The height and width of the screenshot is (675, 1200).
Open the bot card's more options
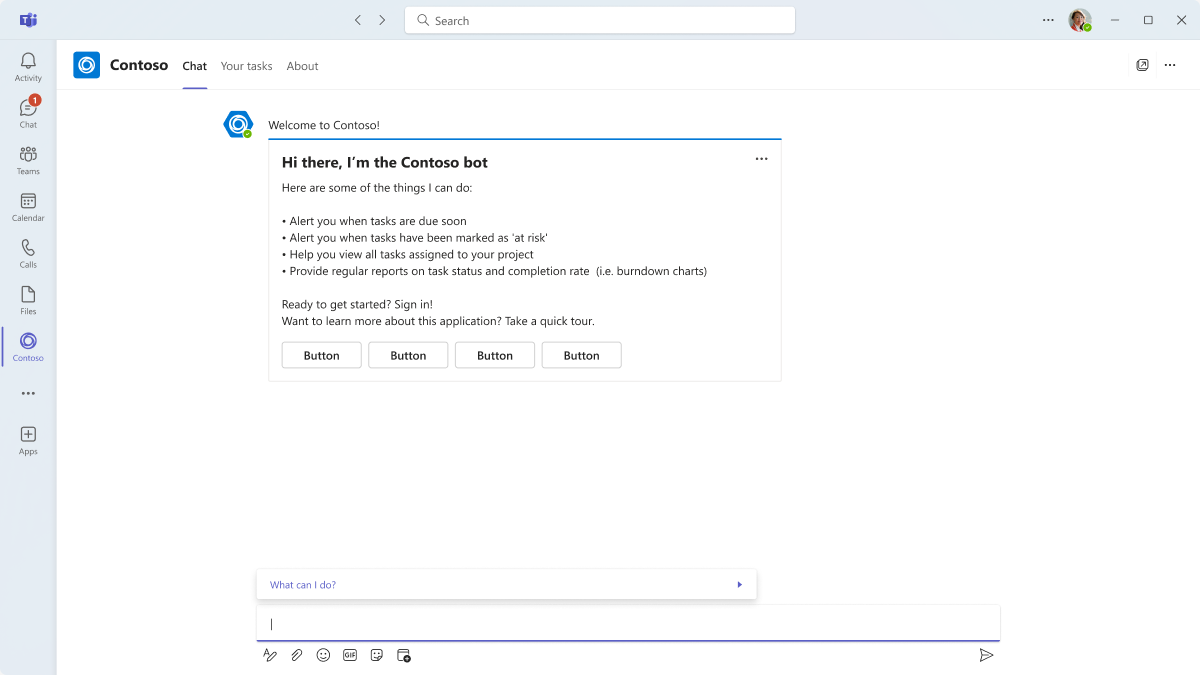tap(762, 158)
